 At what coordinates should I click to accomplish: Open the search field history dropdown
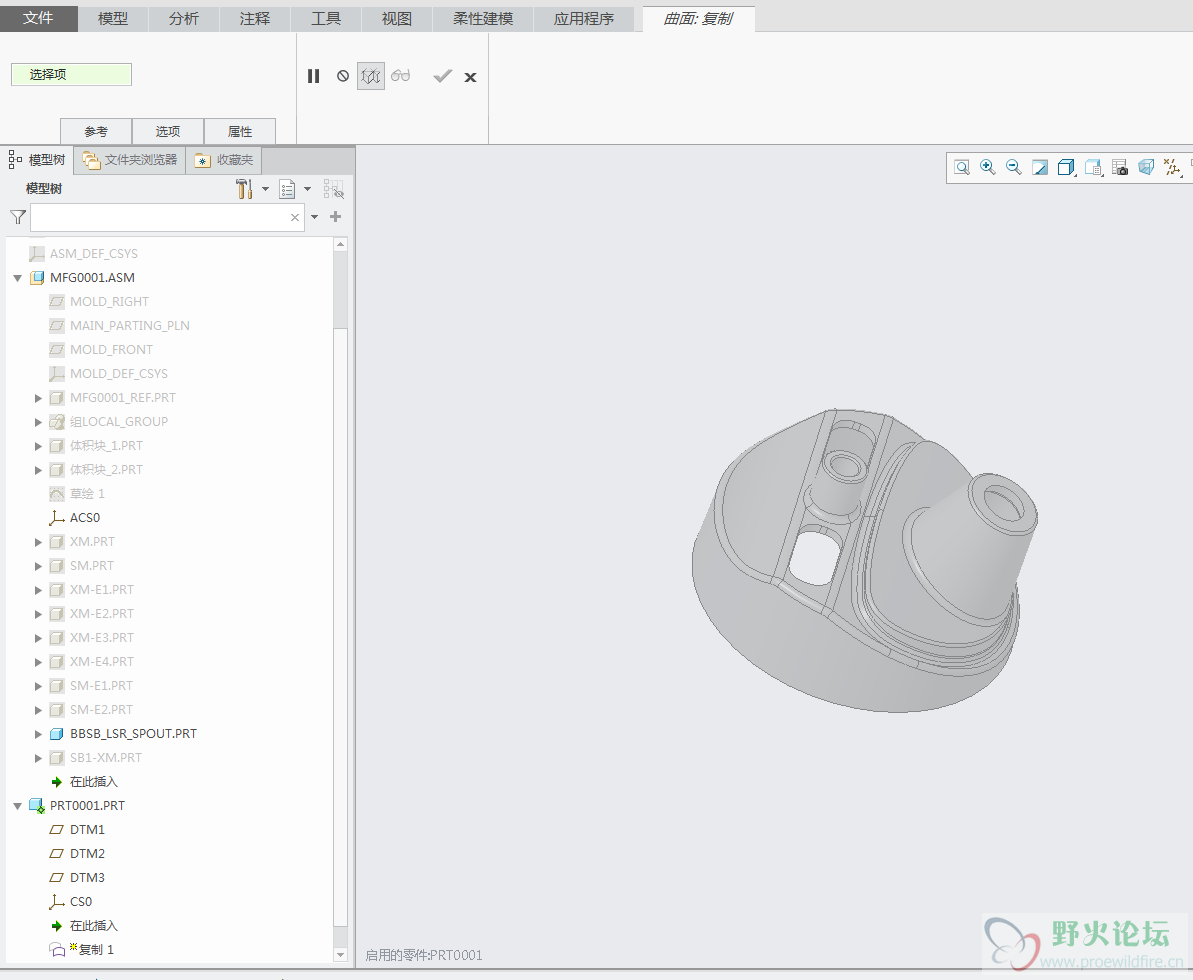tap(314, 218)
